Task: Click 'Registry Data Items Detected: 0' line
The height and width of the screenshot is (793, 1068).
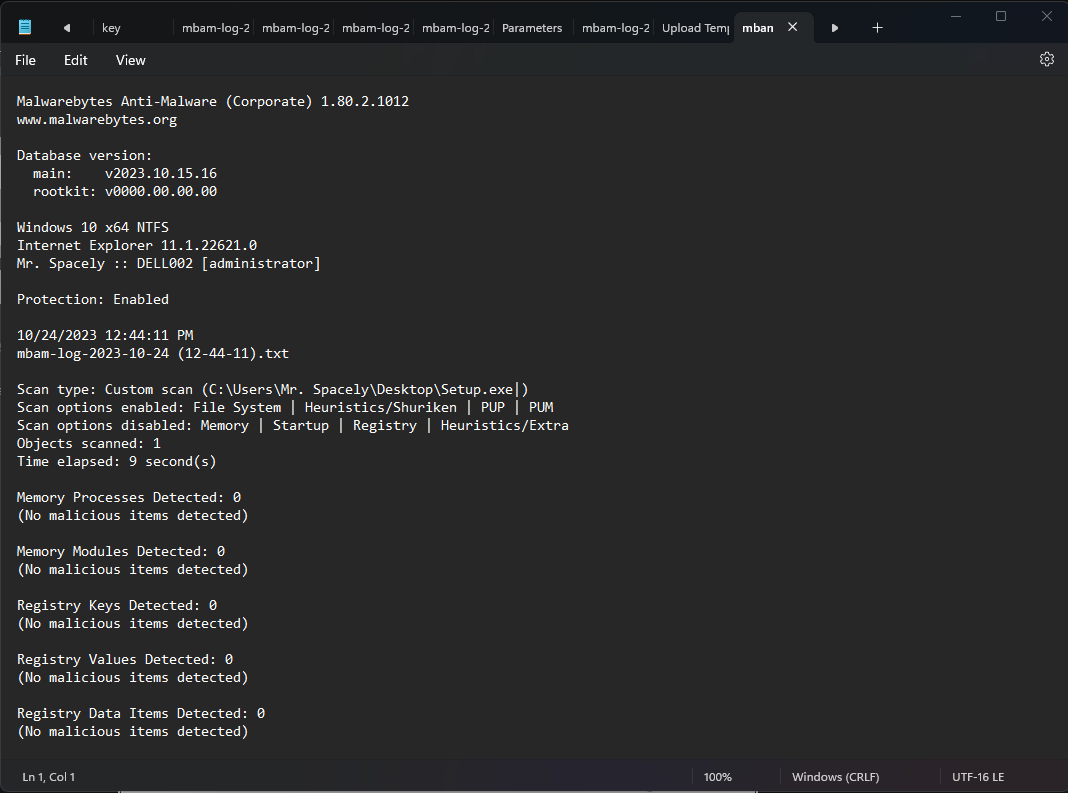Action: [141, 713]
